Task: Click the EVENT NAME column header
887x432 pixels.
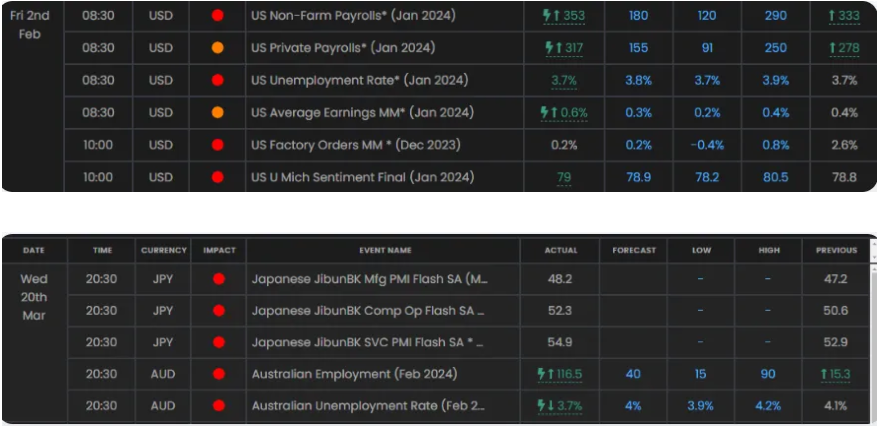Action: coord(387,250)
